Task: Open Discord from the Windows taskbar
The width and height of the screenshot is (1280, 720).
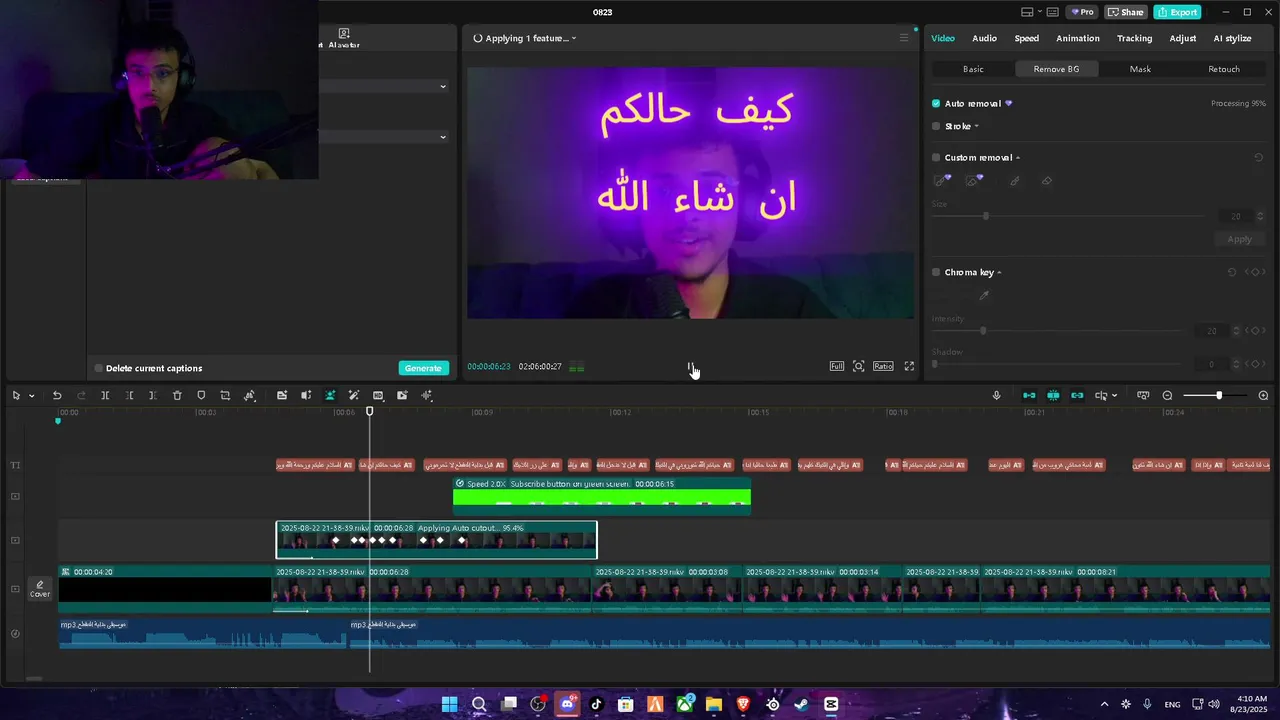Action: [x=568, y=704]
